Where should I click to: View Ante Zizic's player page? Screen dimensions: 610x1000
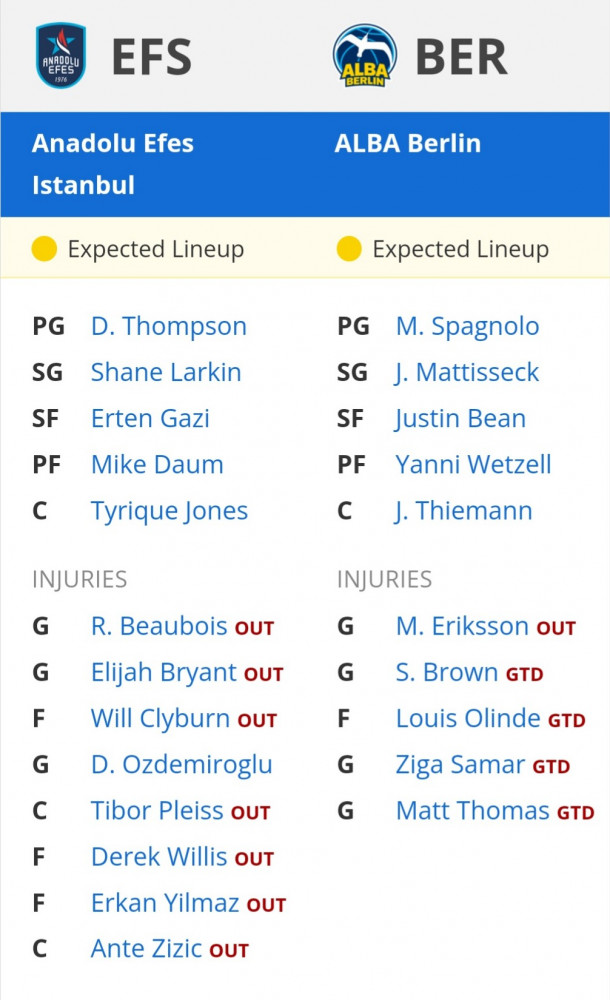pos(146,948)
